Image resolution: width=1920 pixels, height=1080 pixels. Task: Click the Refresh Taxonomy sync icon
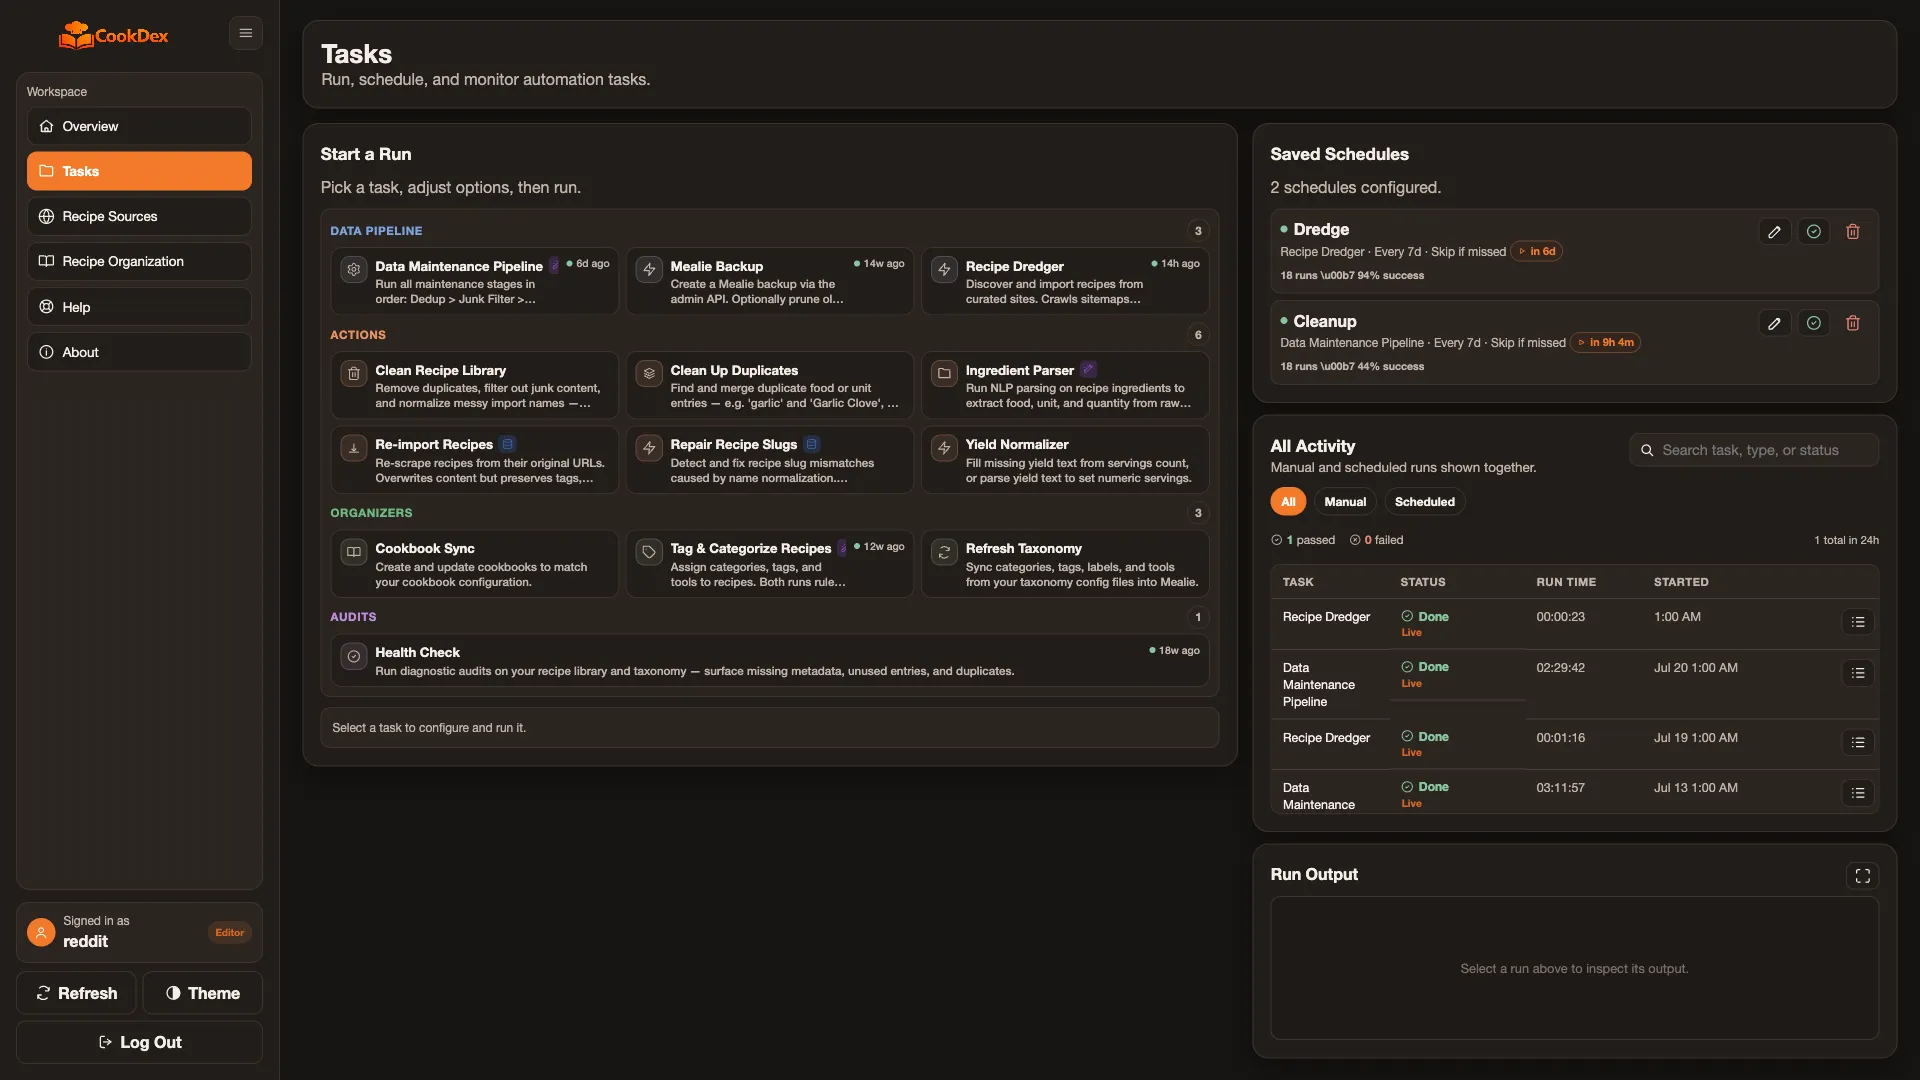[x=944, y=552]
